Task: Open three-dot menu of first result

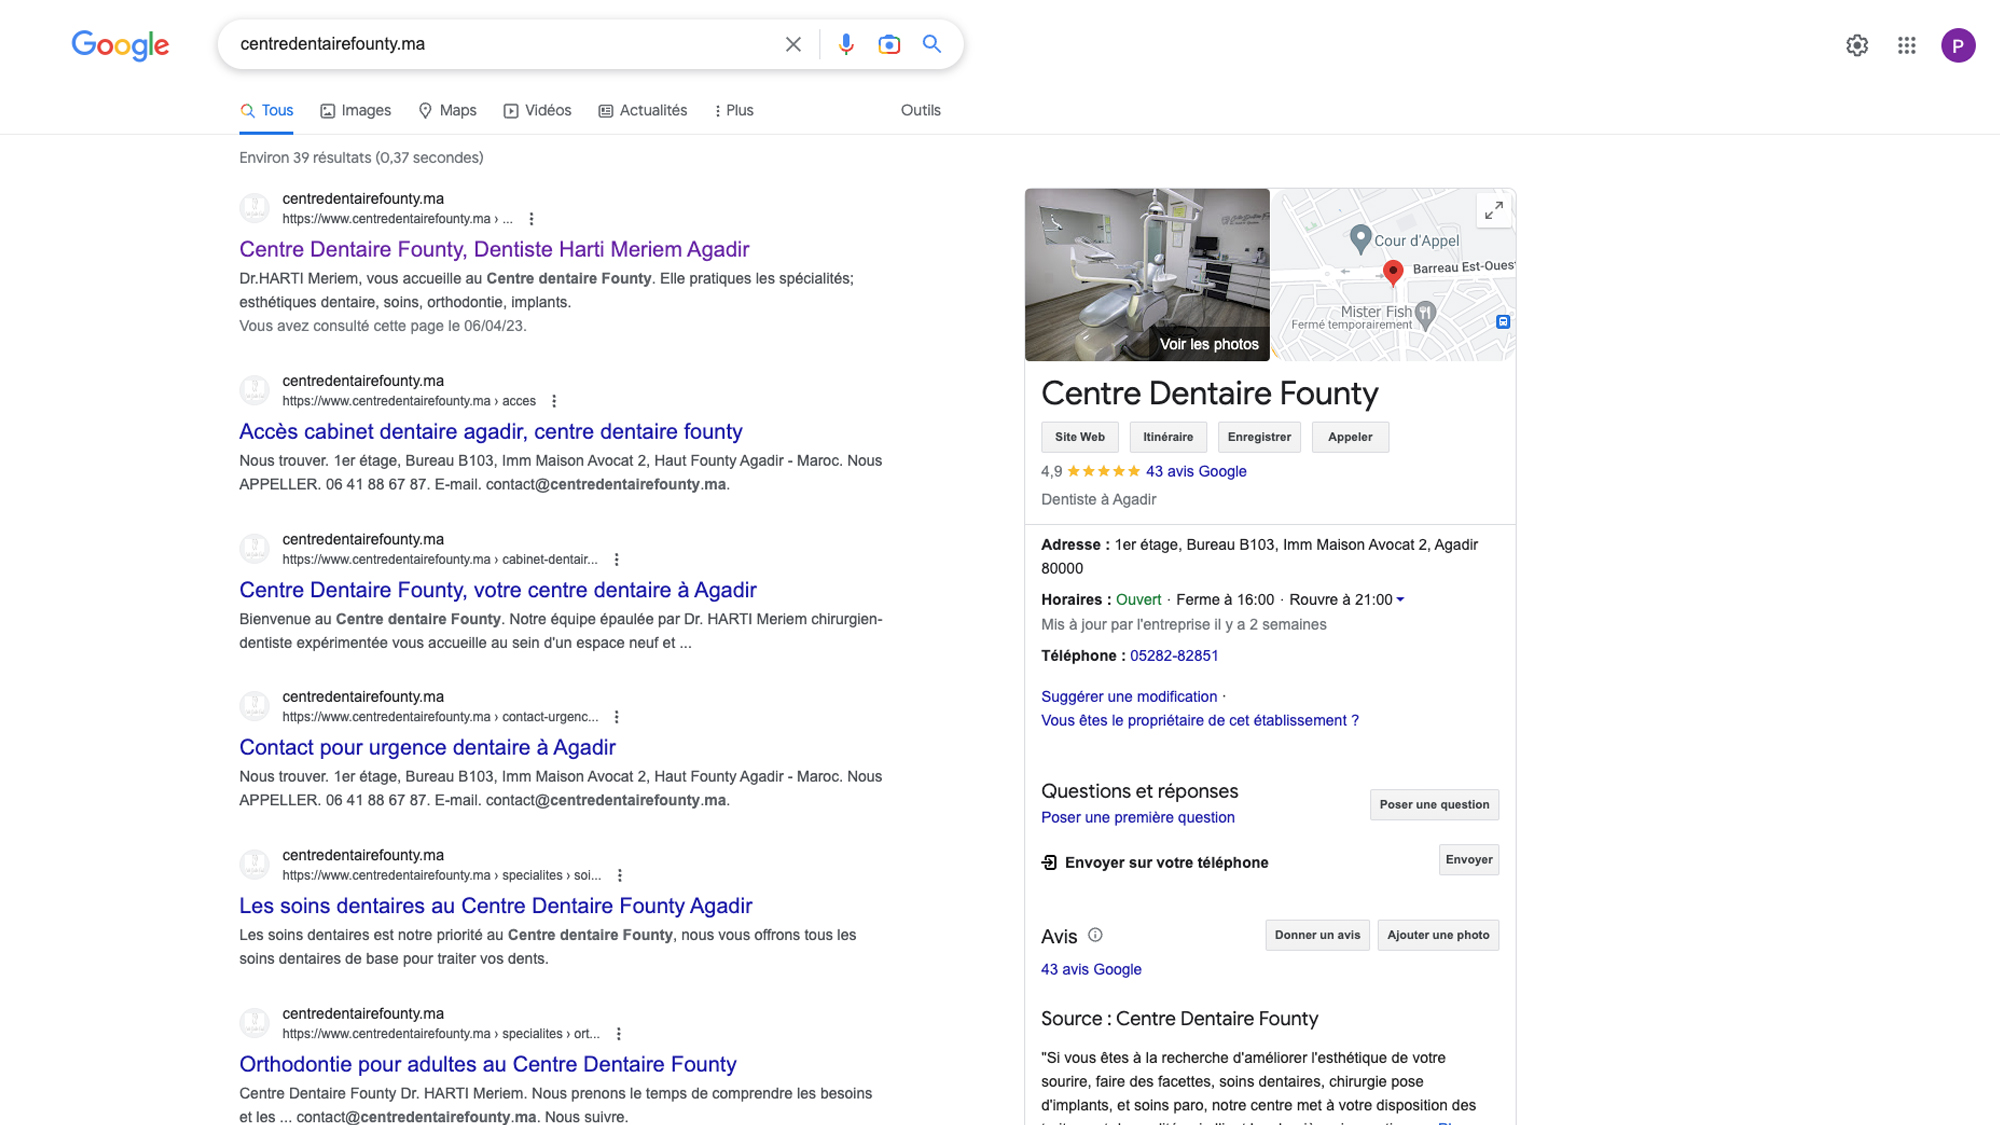Action: pos(532,219)
